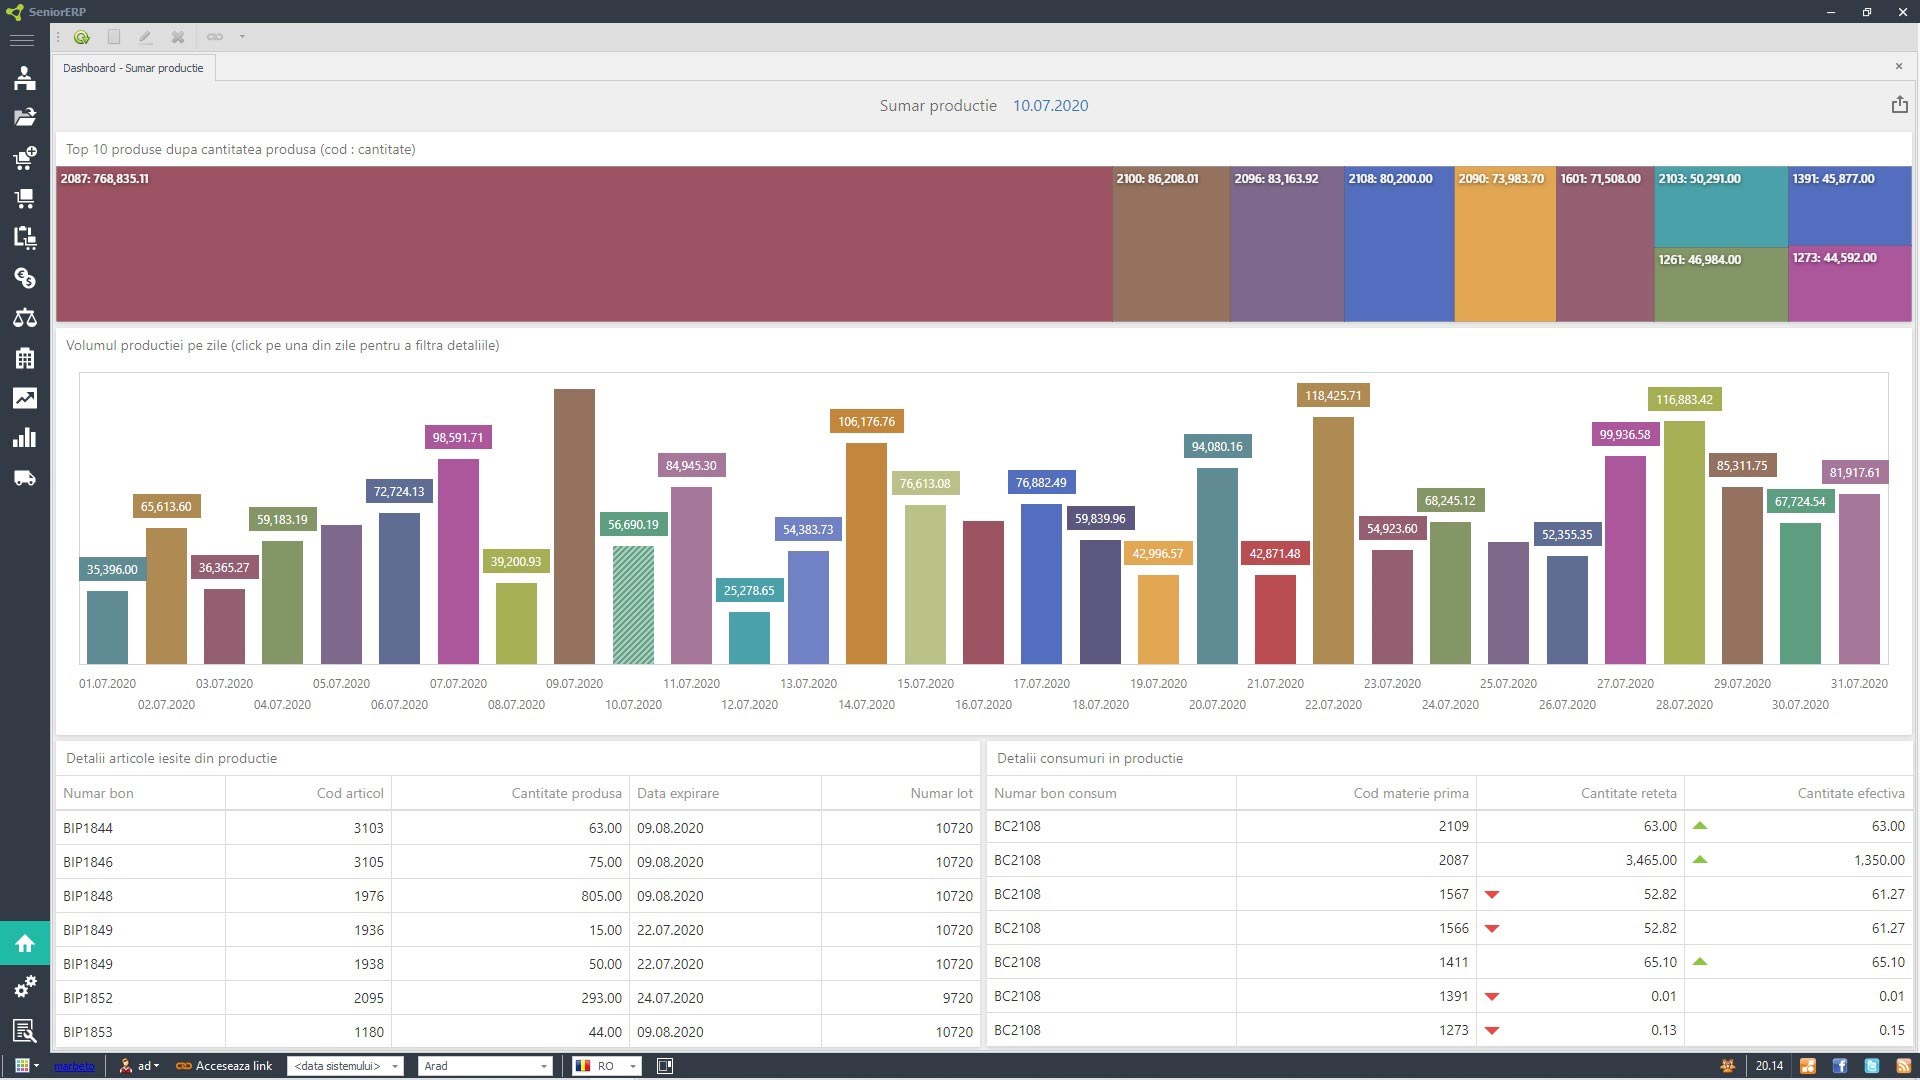1920x1080 pixels.
Task: Click the window layout icon in status bar
Action: point(665,1066)
